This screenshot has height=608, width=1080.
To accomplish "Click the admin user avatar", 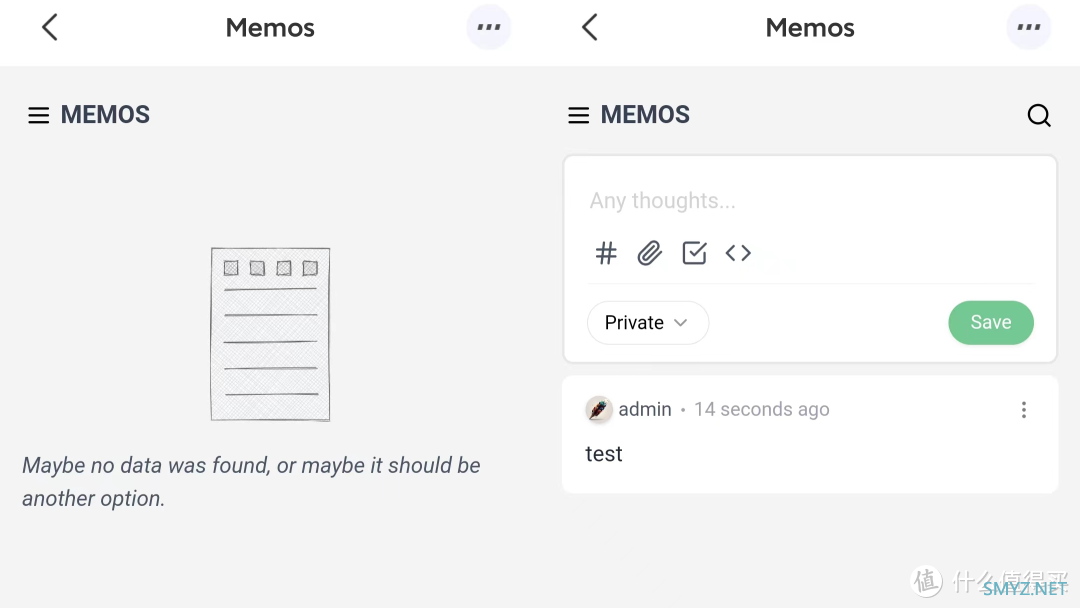I will pyautogui.click(x=599, y=409).
